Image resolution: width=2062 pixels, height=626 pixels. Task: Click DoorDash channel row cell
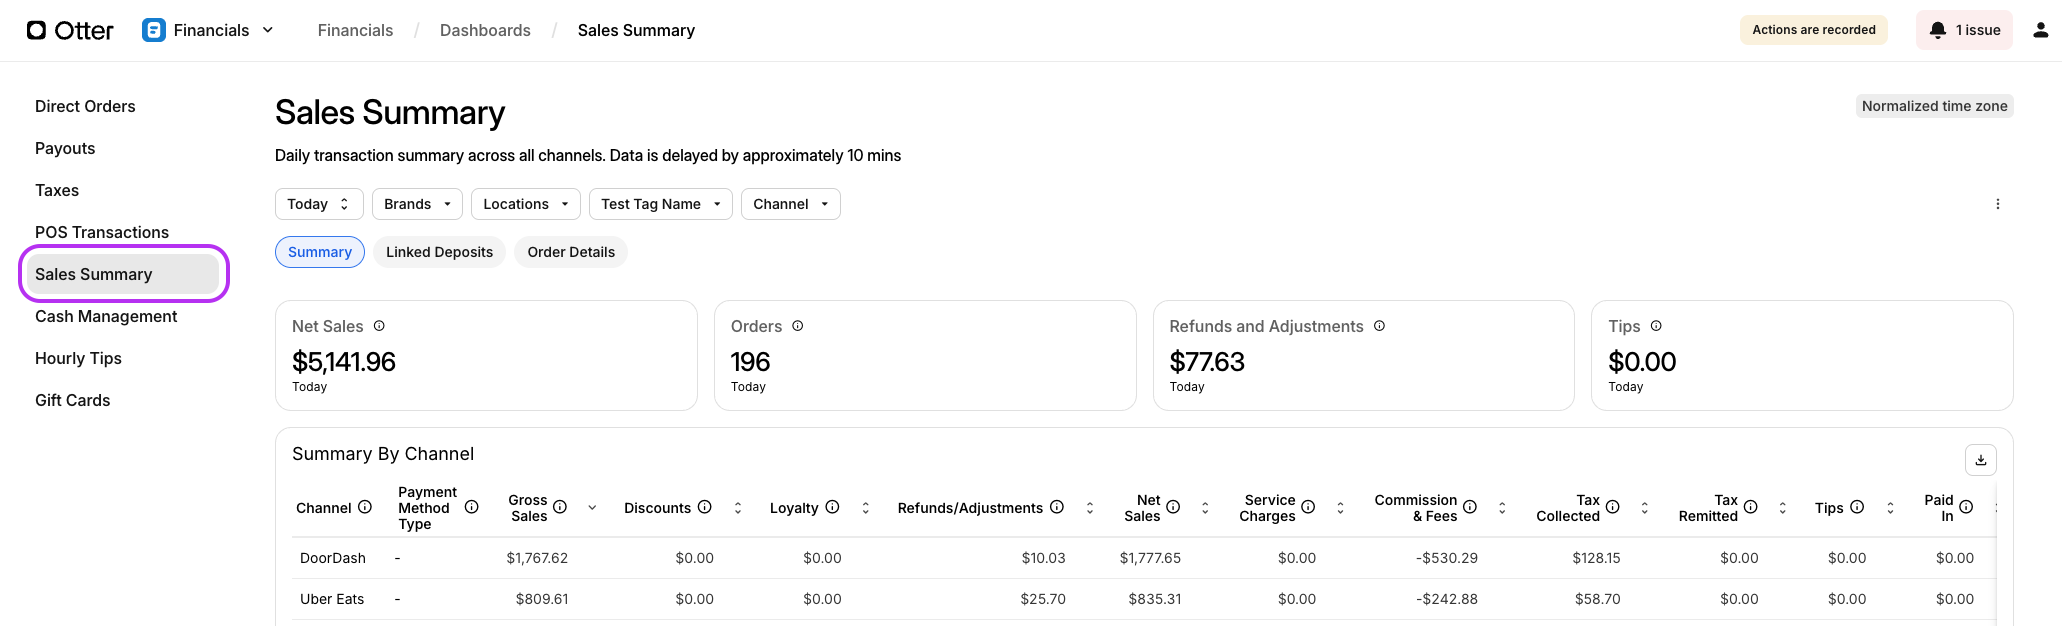[333, 558]
